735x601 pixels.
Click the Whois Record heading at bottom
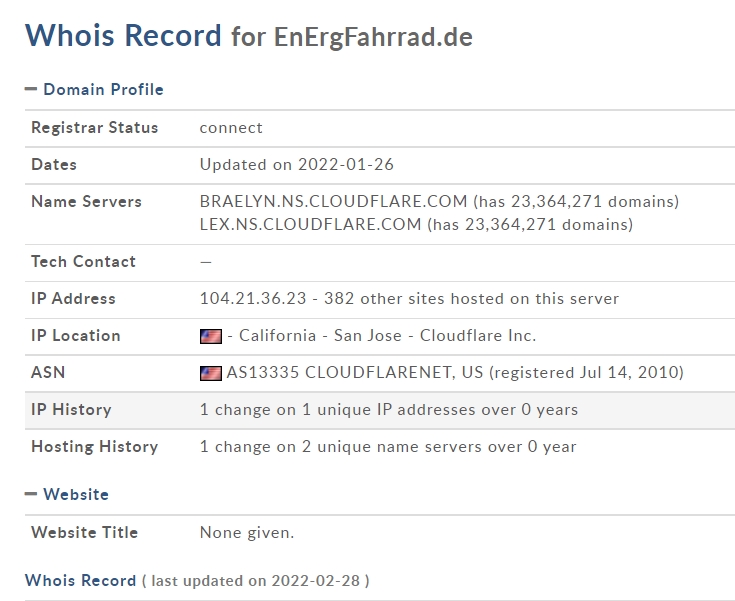coord(80,580)
